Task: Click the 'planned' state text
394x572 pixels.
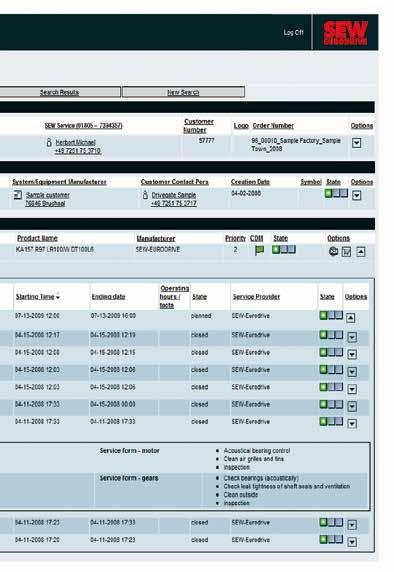Action: tap(201, 316)
